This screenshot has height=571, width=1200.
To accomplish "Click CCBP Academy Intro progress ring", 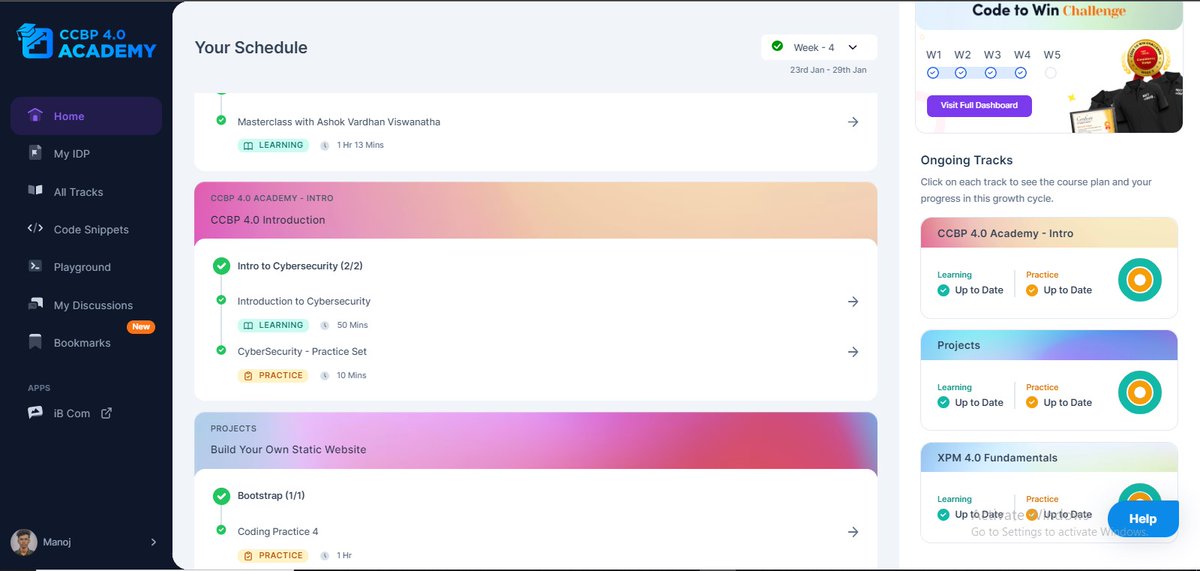I will click(x=1139, y=280).
